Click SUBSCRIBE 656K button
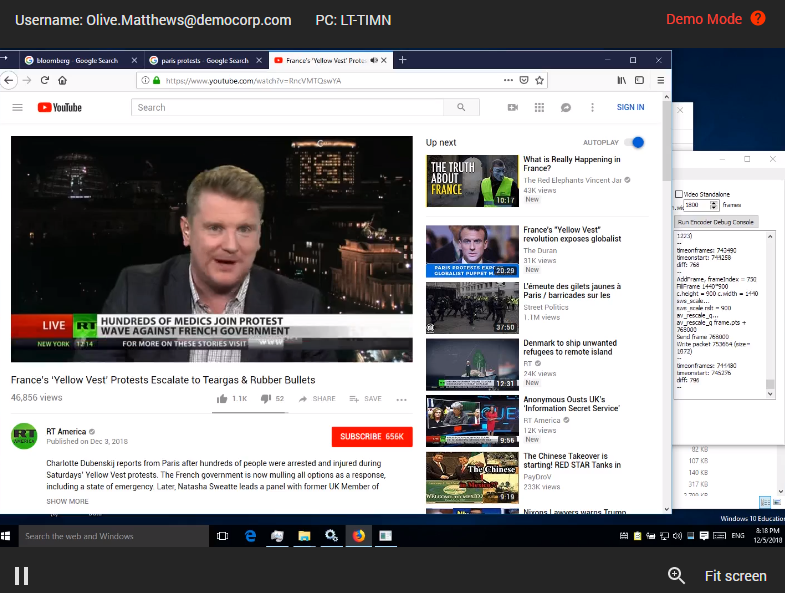The image size is (785, 593). (372, 436)
